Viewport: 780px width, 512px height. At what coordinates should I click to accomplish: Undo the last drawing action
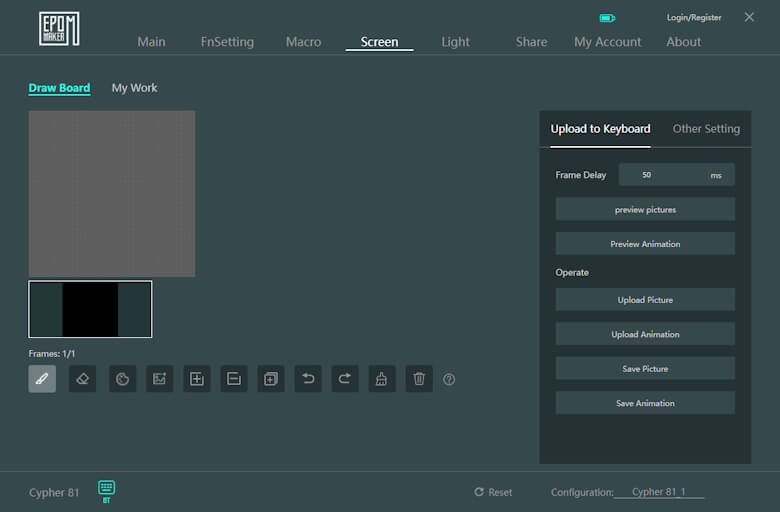(x=308, y=379)
